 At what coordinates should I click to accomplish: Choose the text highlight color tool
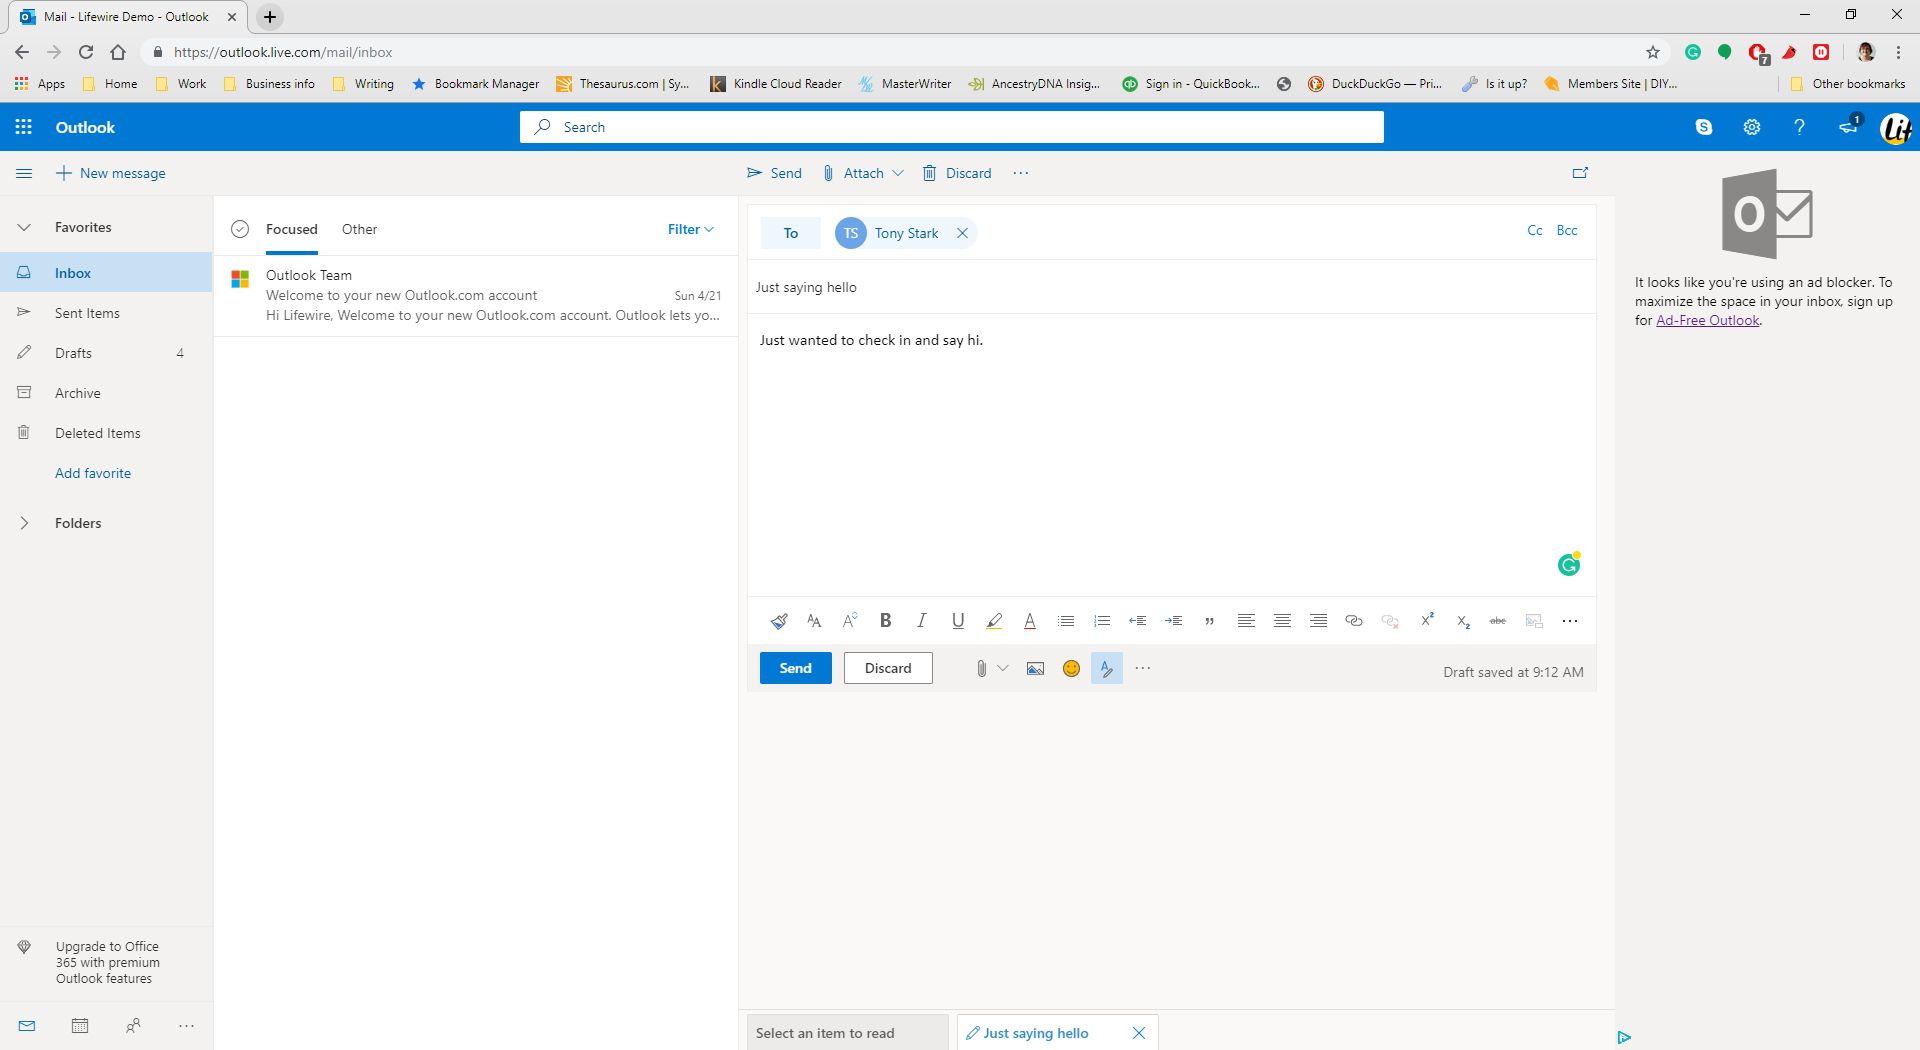[x=994, y=621]
